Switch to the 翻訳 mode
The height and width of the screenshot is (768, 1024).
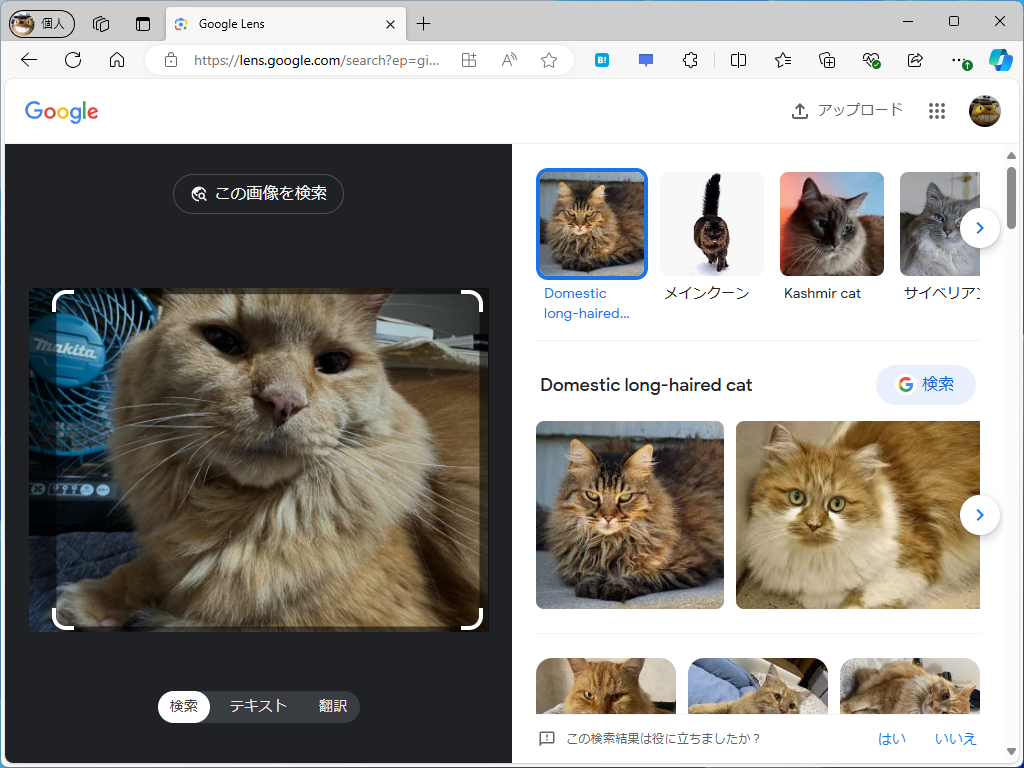(332, 707)
